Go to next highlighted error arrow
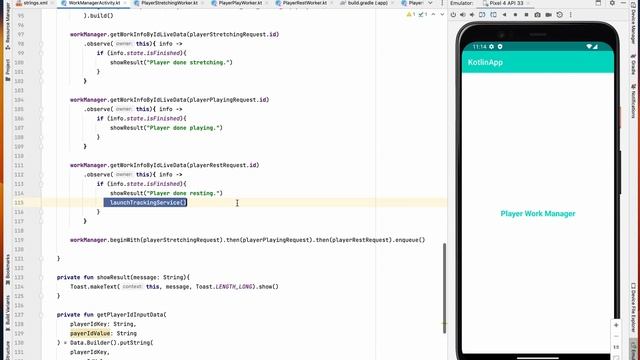The height and width of the screenshot is (360, 640). coord(442,15)
